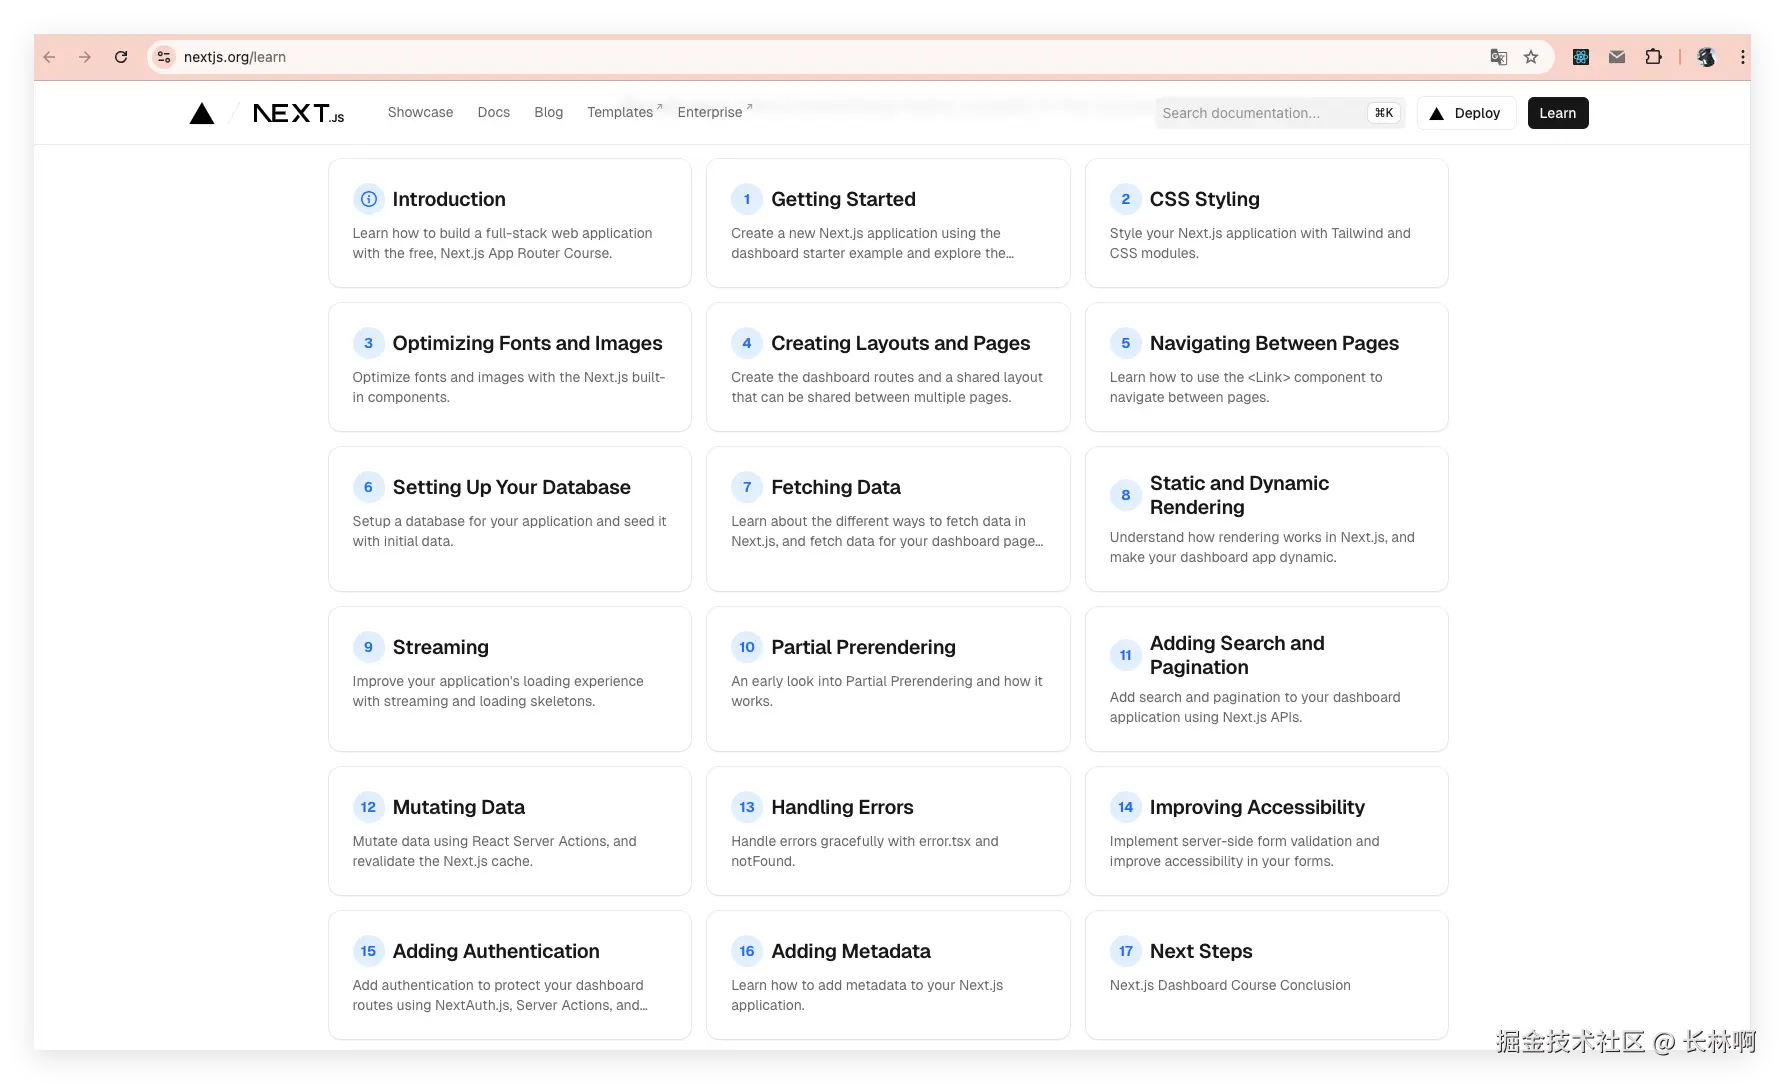Open the Adding Metadata chapter title
1785x1084 pixels.
(x=850, y=951)
